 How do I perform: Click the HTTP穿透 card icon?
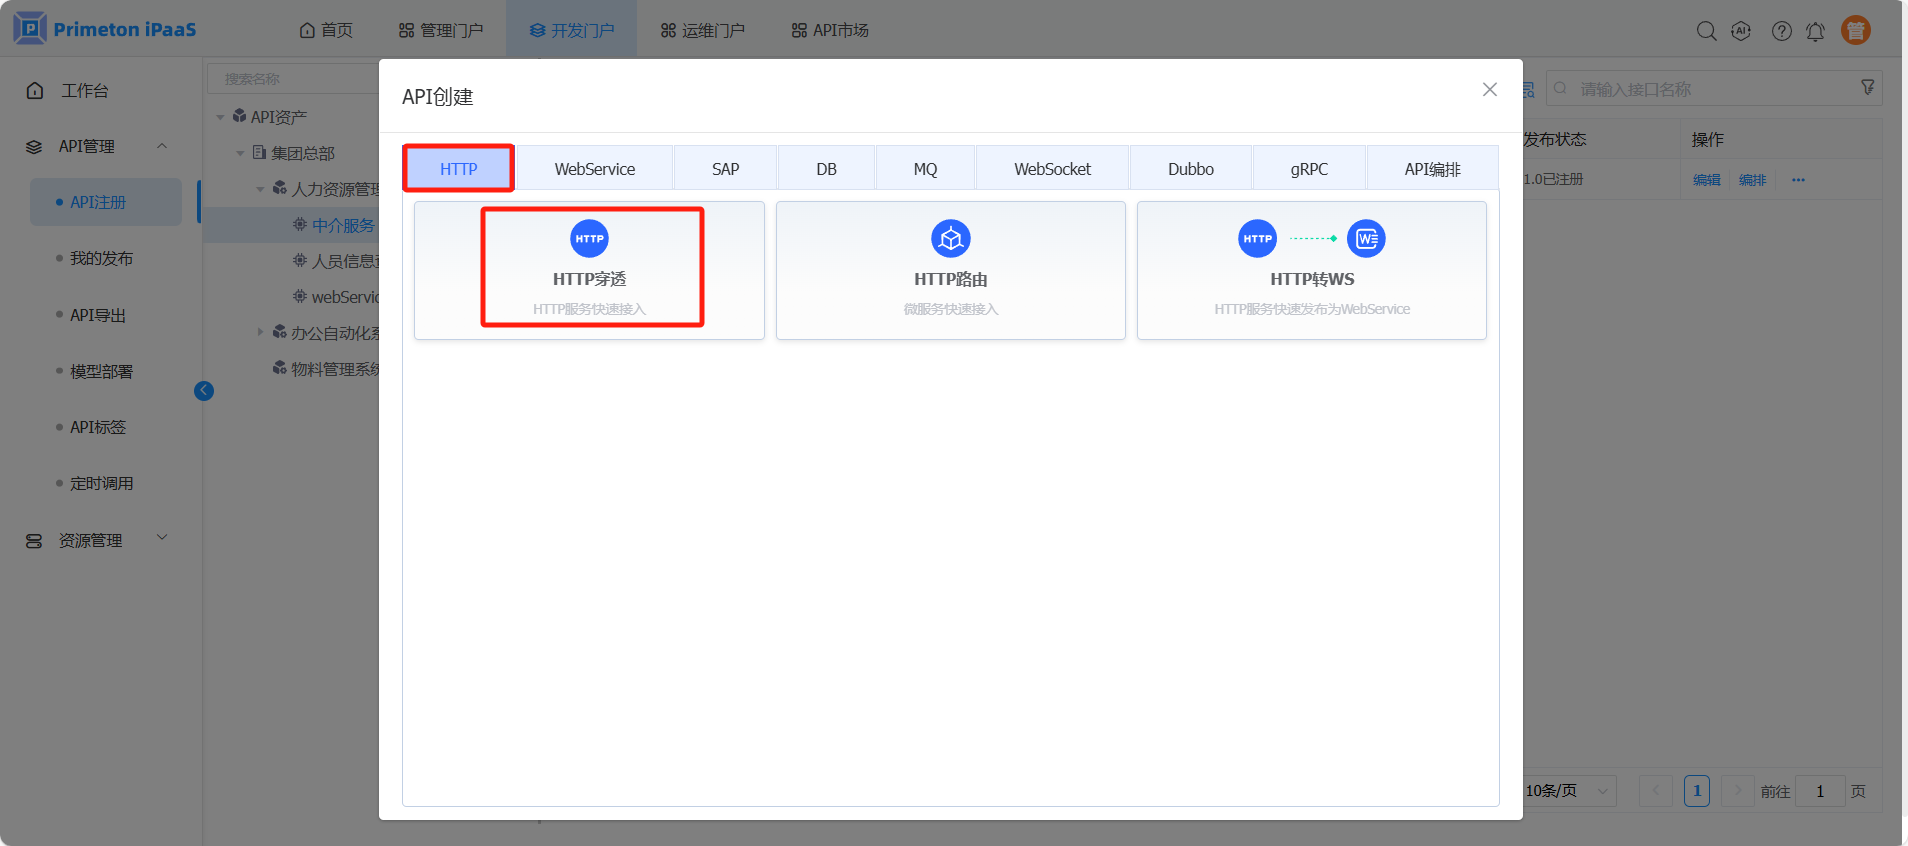[x=589, y=239]
